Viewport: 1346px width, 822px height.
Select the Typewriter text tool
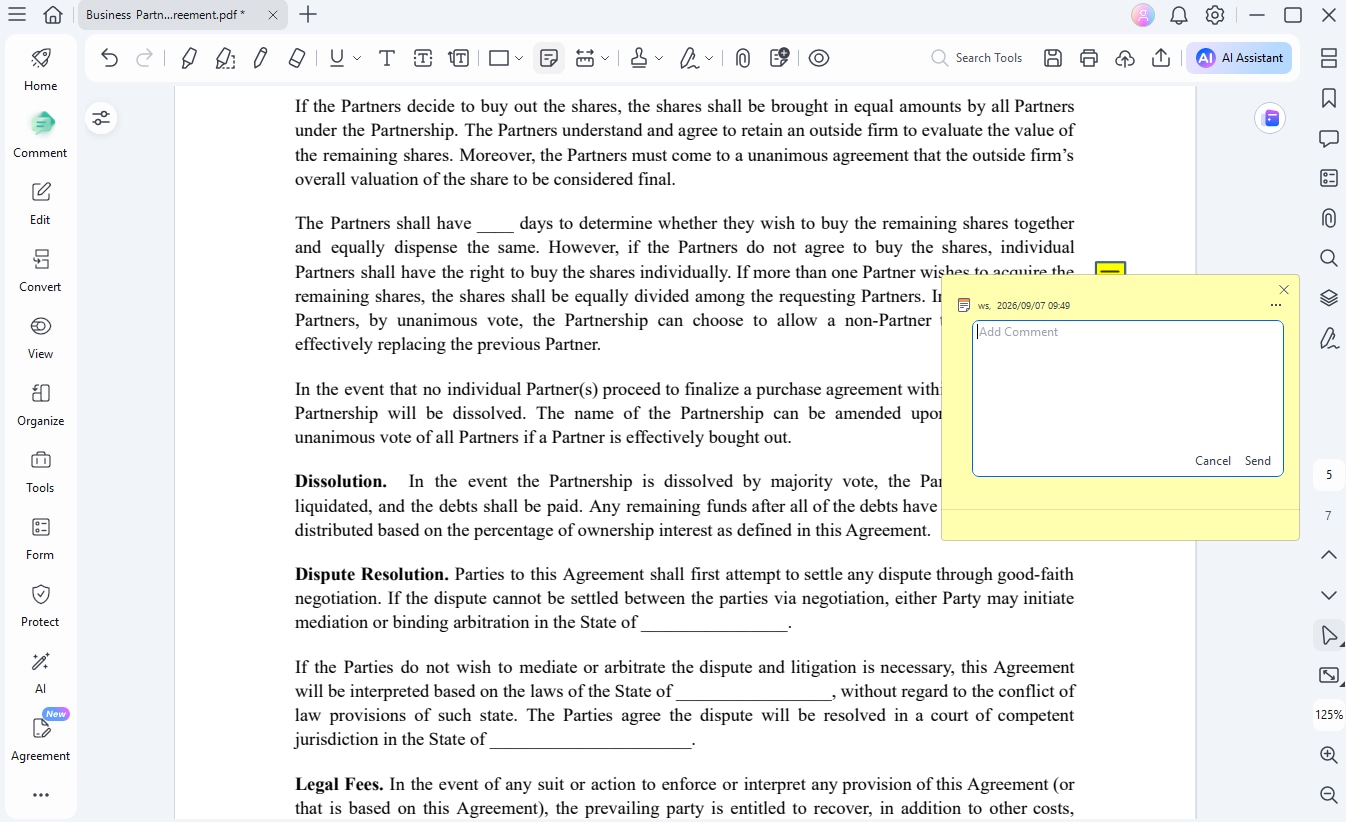386,58
